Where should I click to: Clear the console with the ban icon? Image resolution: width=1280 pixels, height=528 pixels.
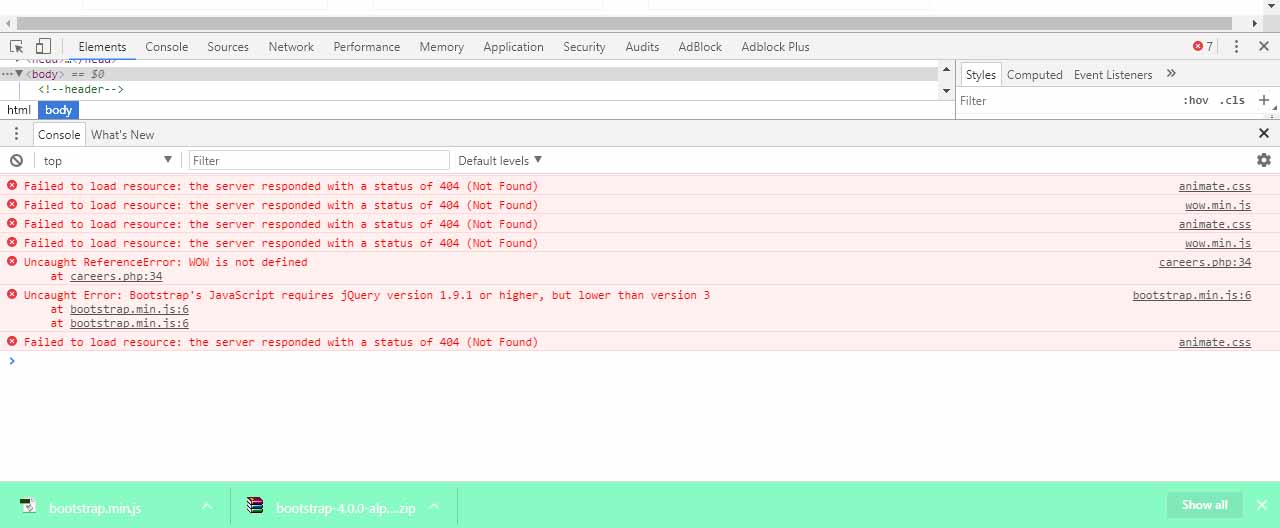(x=16, y=160)
